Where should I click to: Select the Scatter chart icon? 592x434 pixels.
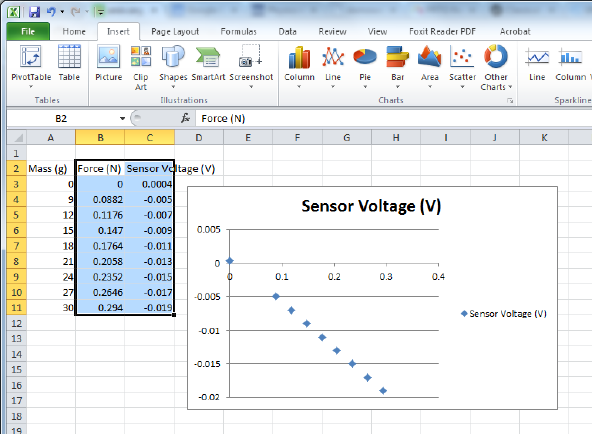click(462, 67)
